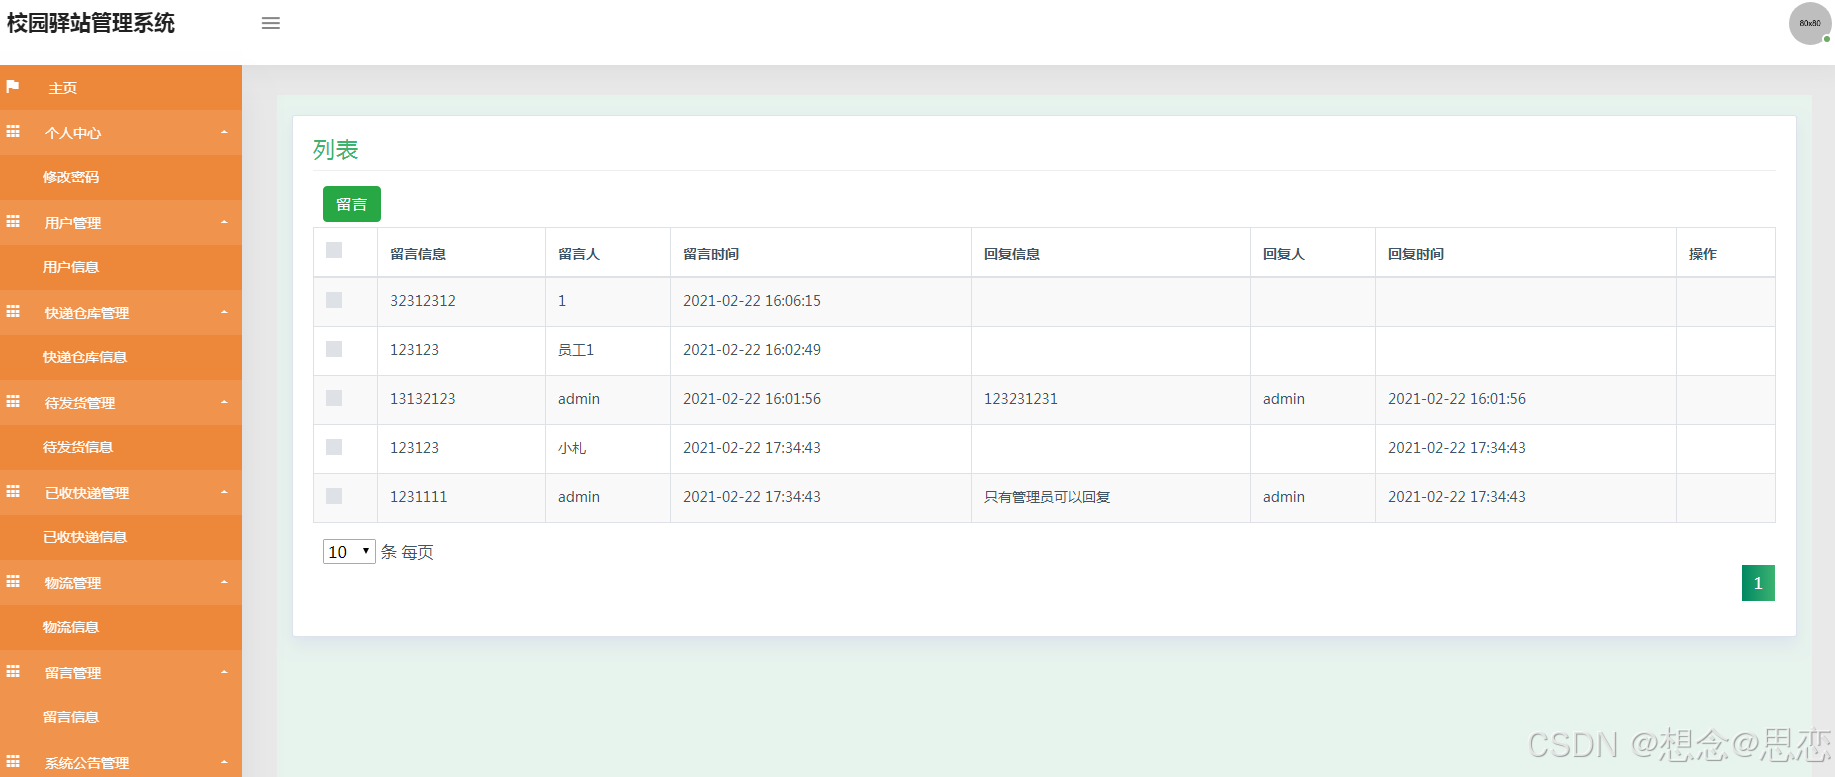Collapse the 系统公告管理 menu arrow
Image resolution: width=1835 pixels, height=777 pixels.
[224, 762]
